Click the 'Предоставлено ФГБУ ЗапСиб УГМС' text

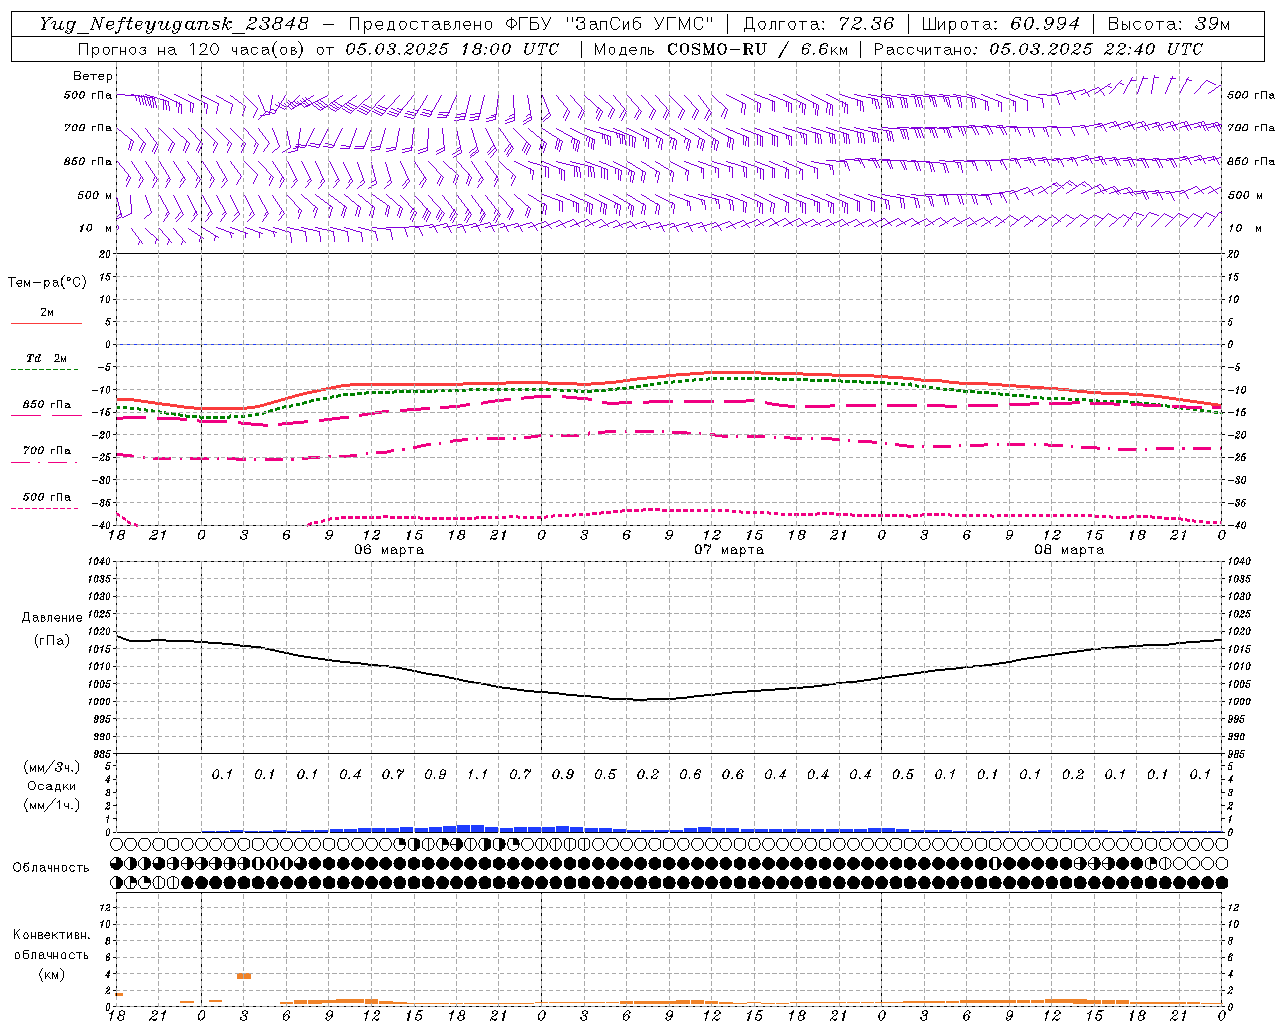(531, 24)
